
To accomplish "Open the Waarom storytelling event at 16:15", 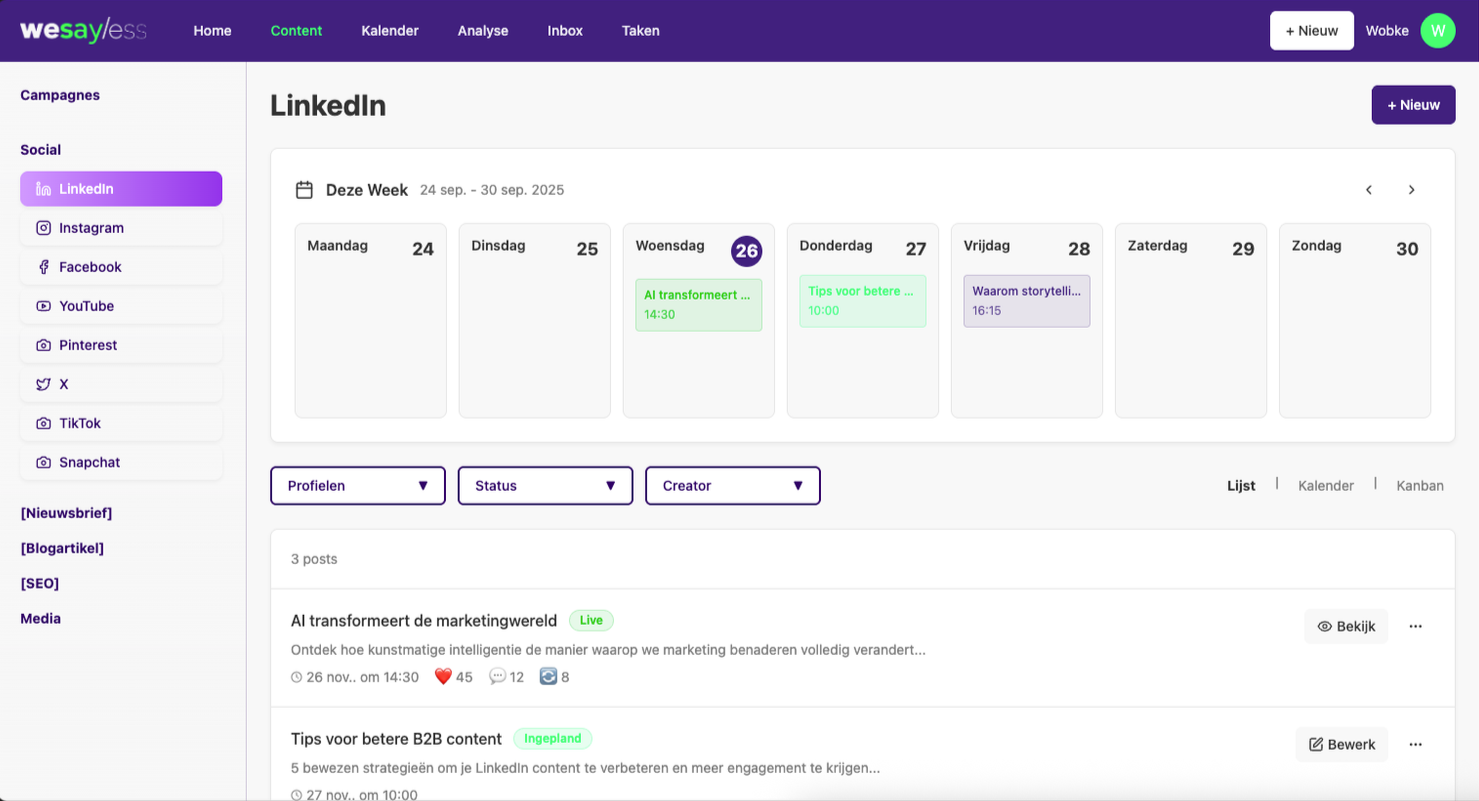I will pos(1027,301).
